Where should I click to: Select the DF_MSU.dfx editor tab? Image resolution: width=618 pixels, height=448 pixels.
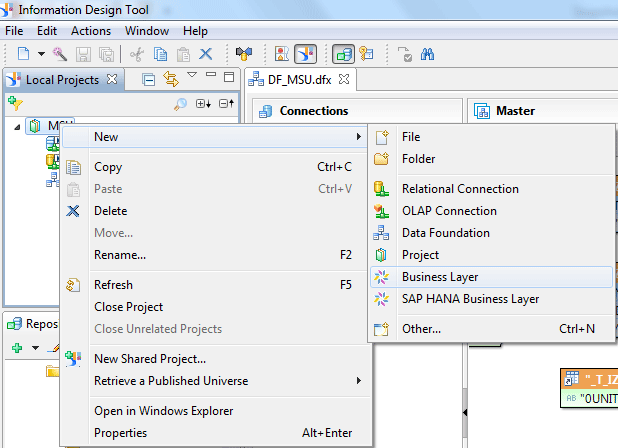pos(299,80)
